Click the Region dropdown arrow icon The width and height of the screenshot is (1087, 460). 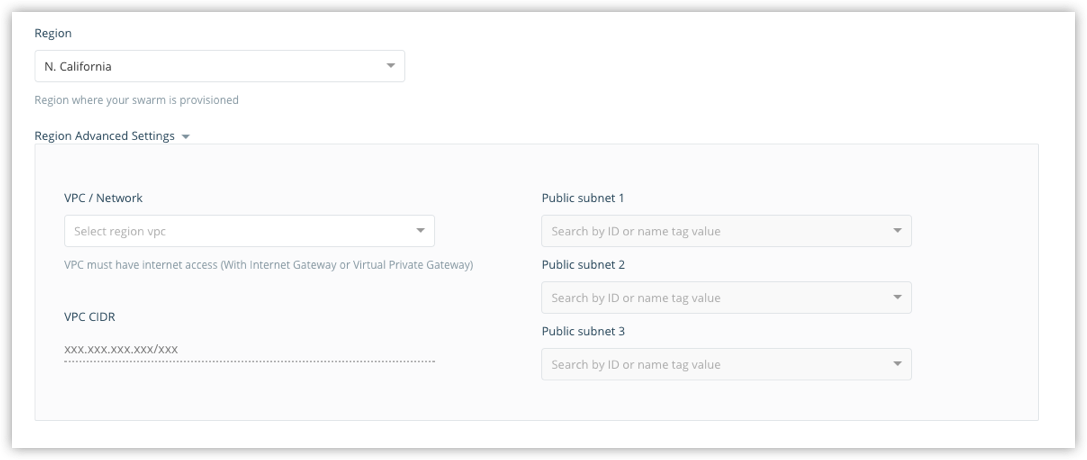[x=390, y=67]
